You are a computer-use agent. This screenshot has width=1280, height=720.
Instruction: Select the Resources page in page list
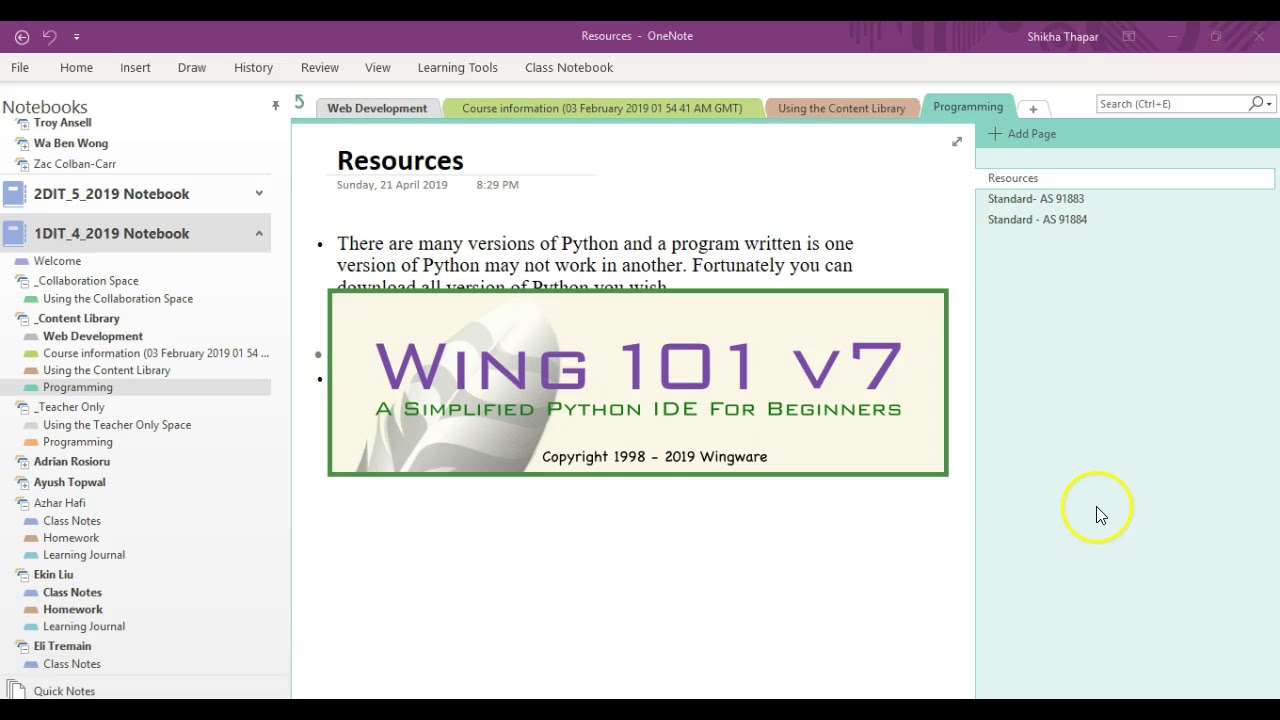click(1126, 178)
